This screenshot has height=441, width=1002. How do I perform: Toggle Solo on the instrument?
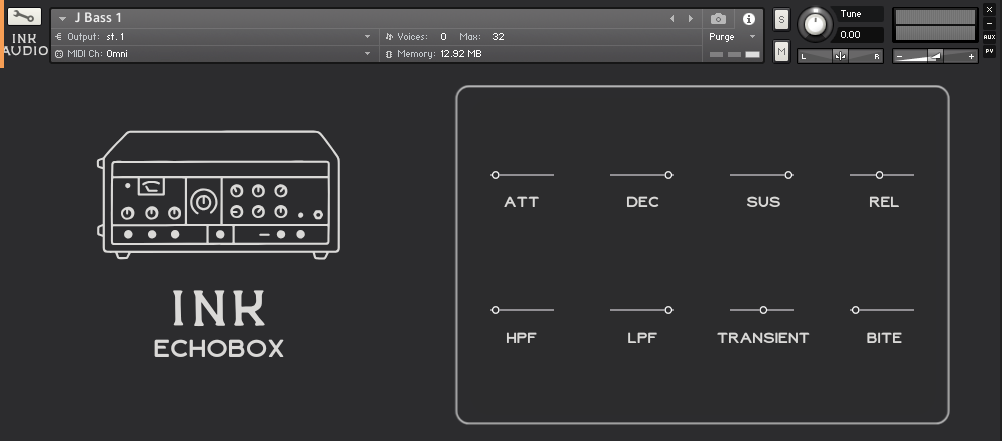781,19
